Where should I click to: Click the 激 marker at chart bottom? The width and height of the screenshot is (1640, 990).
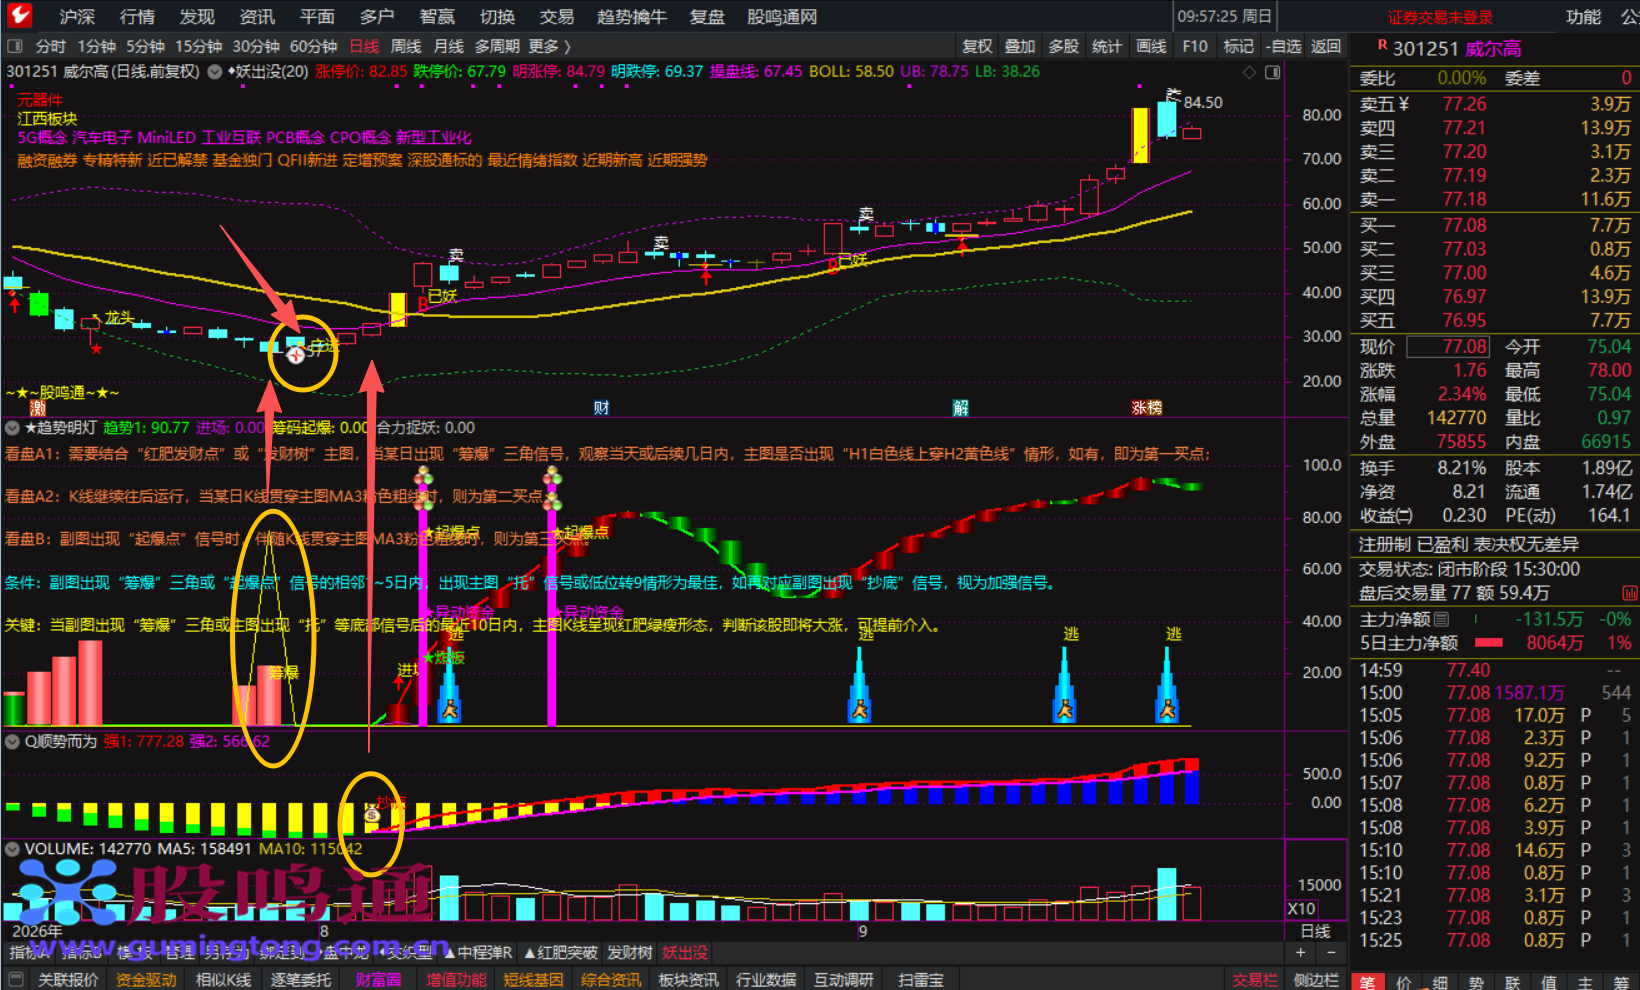coord(38,408)
